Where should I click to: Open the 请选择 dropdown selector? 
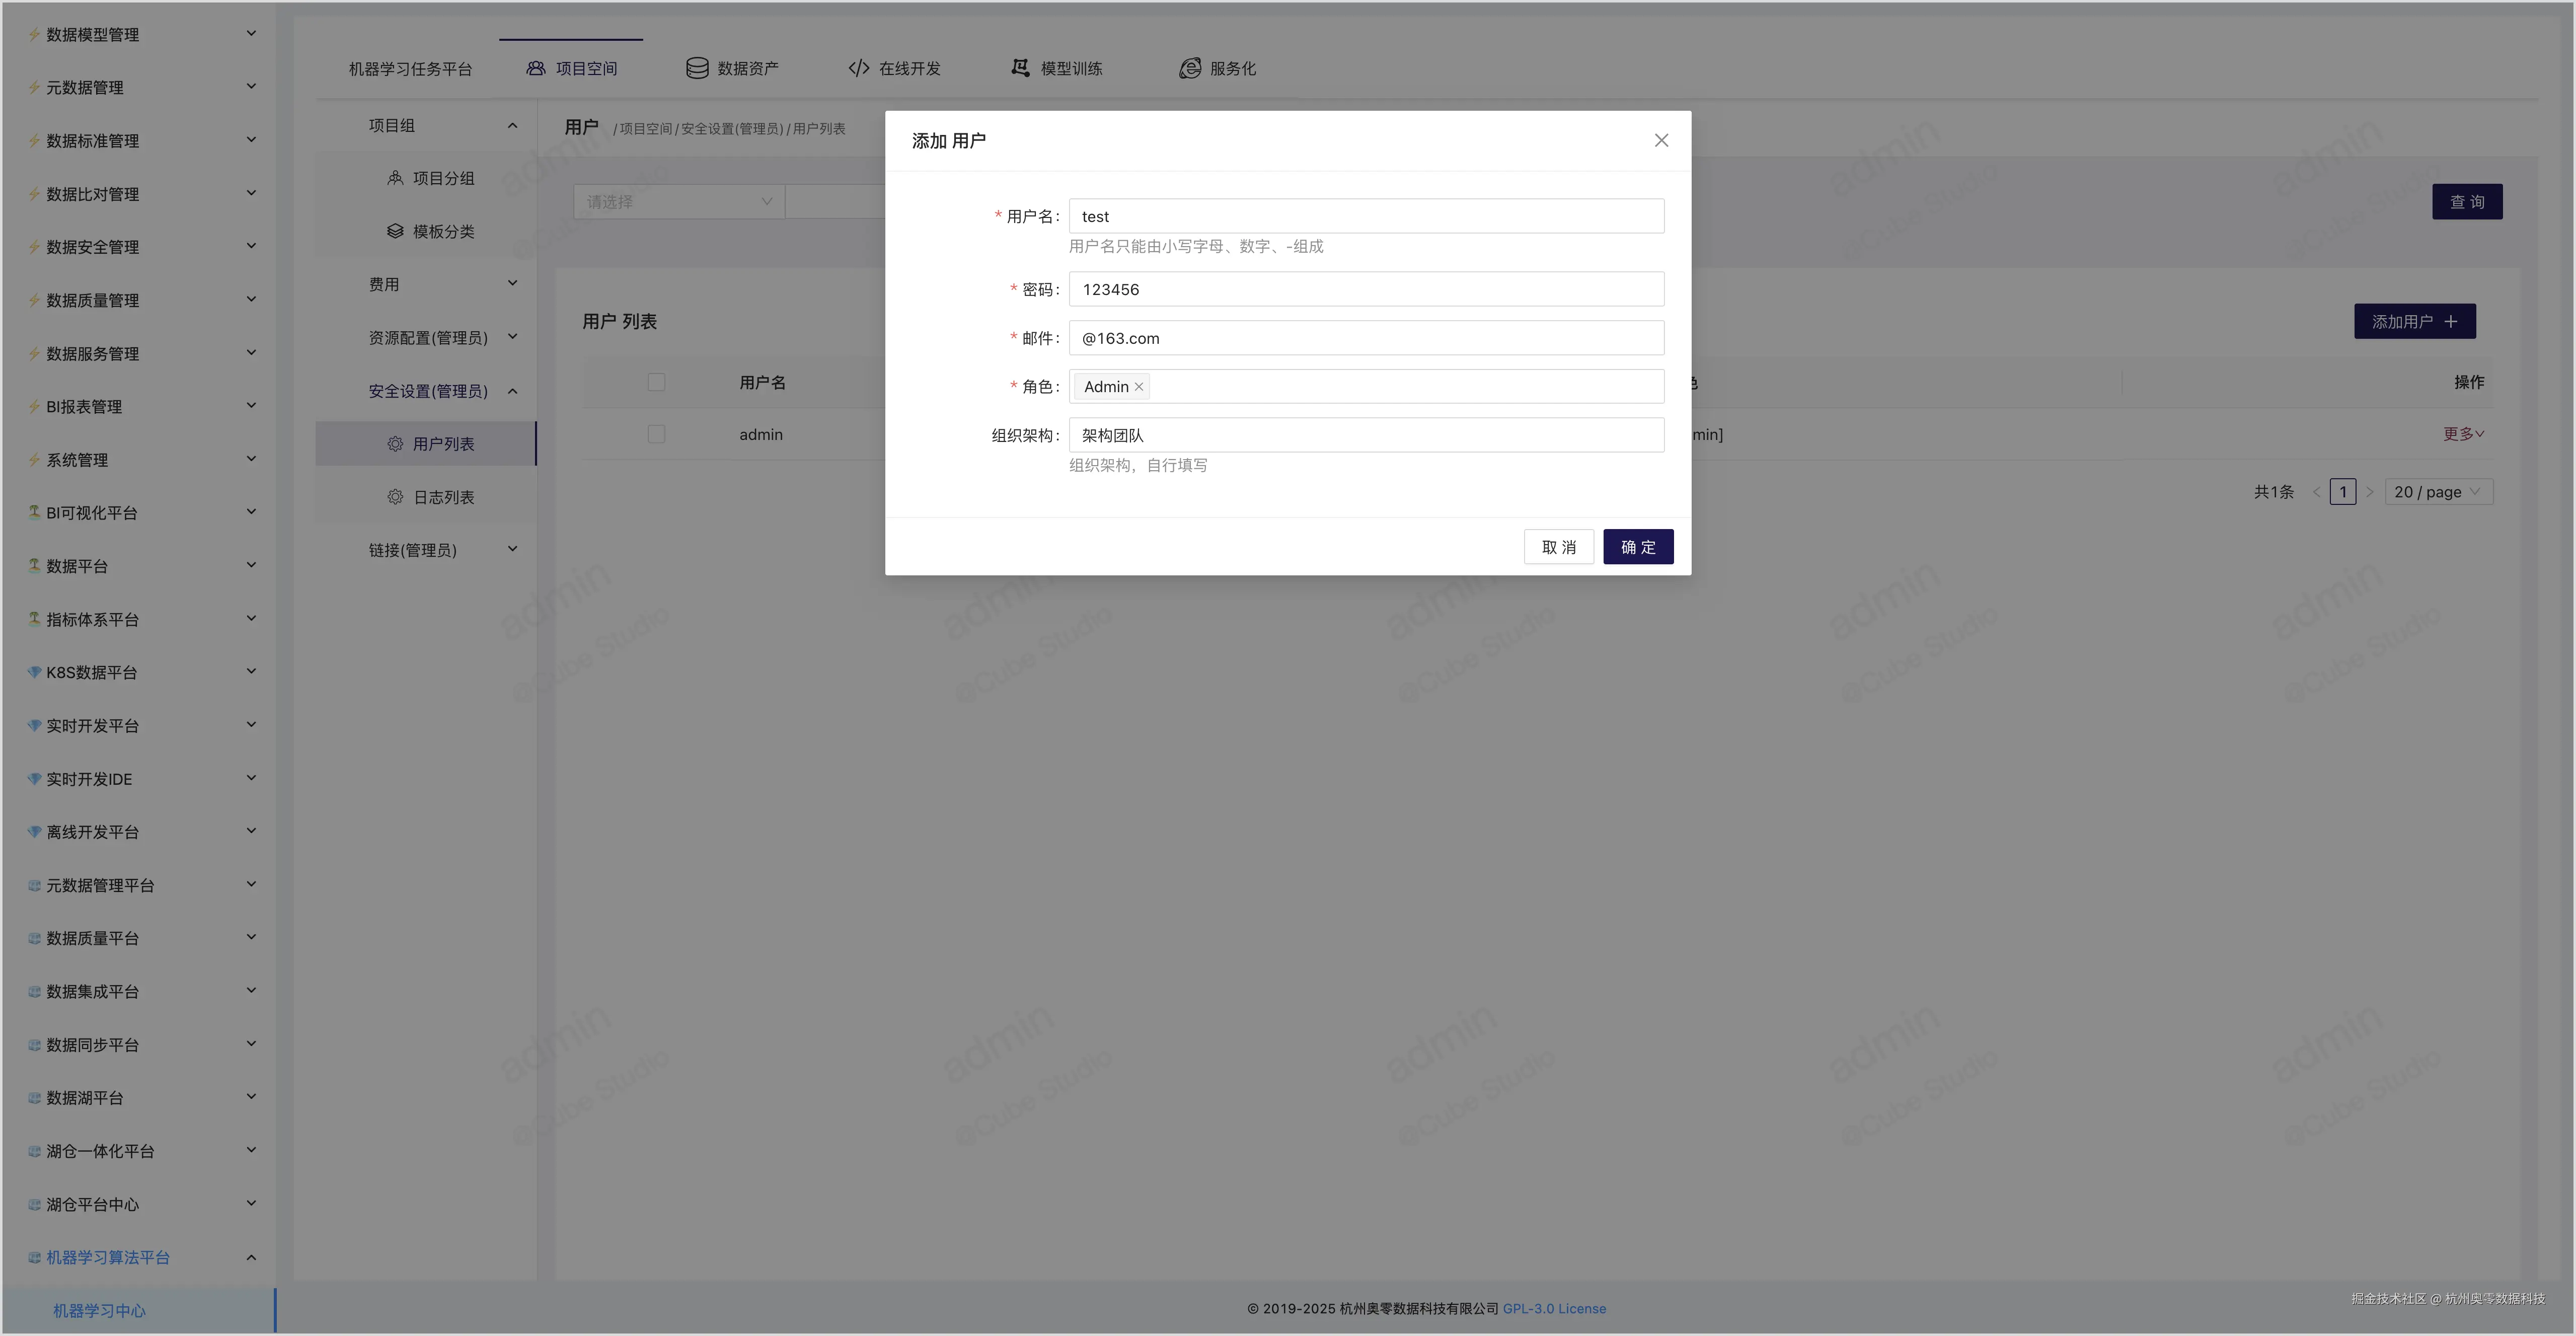[678, 201]
